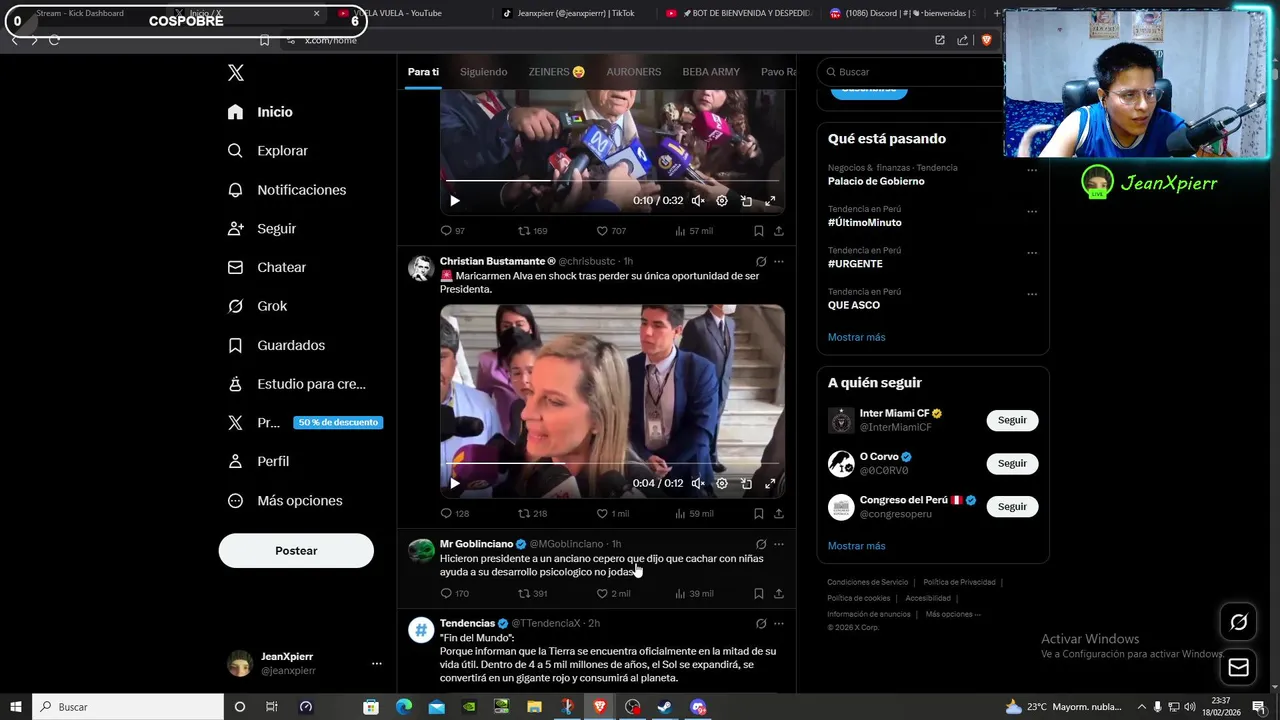Image resolution: width=1280 pixels, height=720 pixels.
Task: Switch to the Siguiendo tab
Action: click(x=484, y=72)
